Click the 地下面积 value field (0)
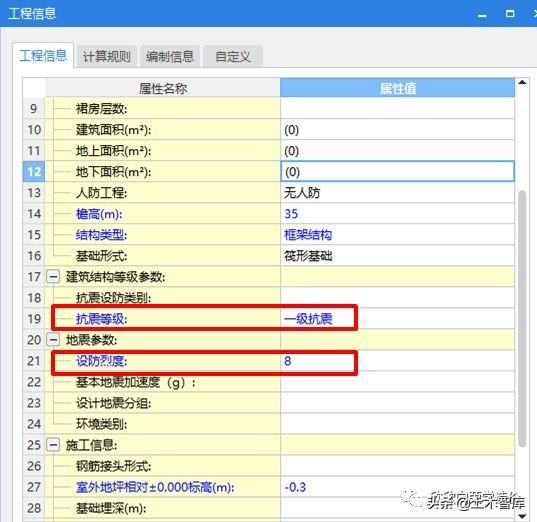Image resolution: width=537 pixels, height=522 pixels. [x=397, y=172]
